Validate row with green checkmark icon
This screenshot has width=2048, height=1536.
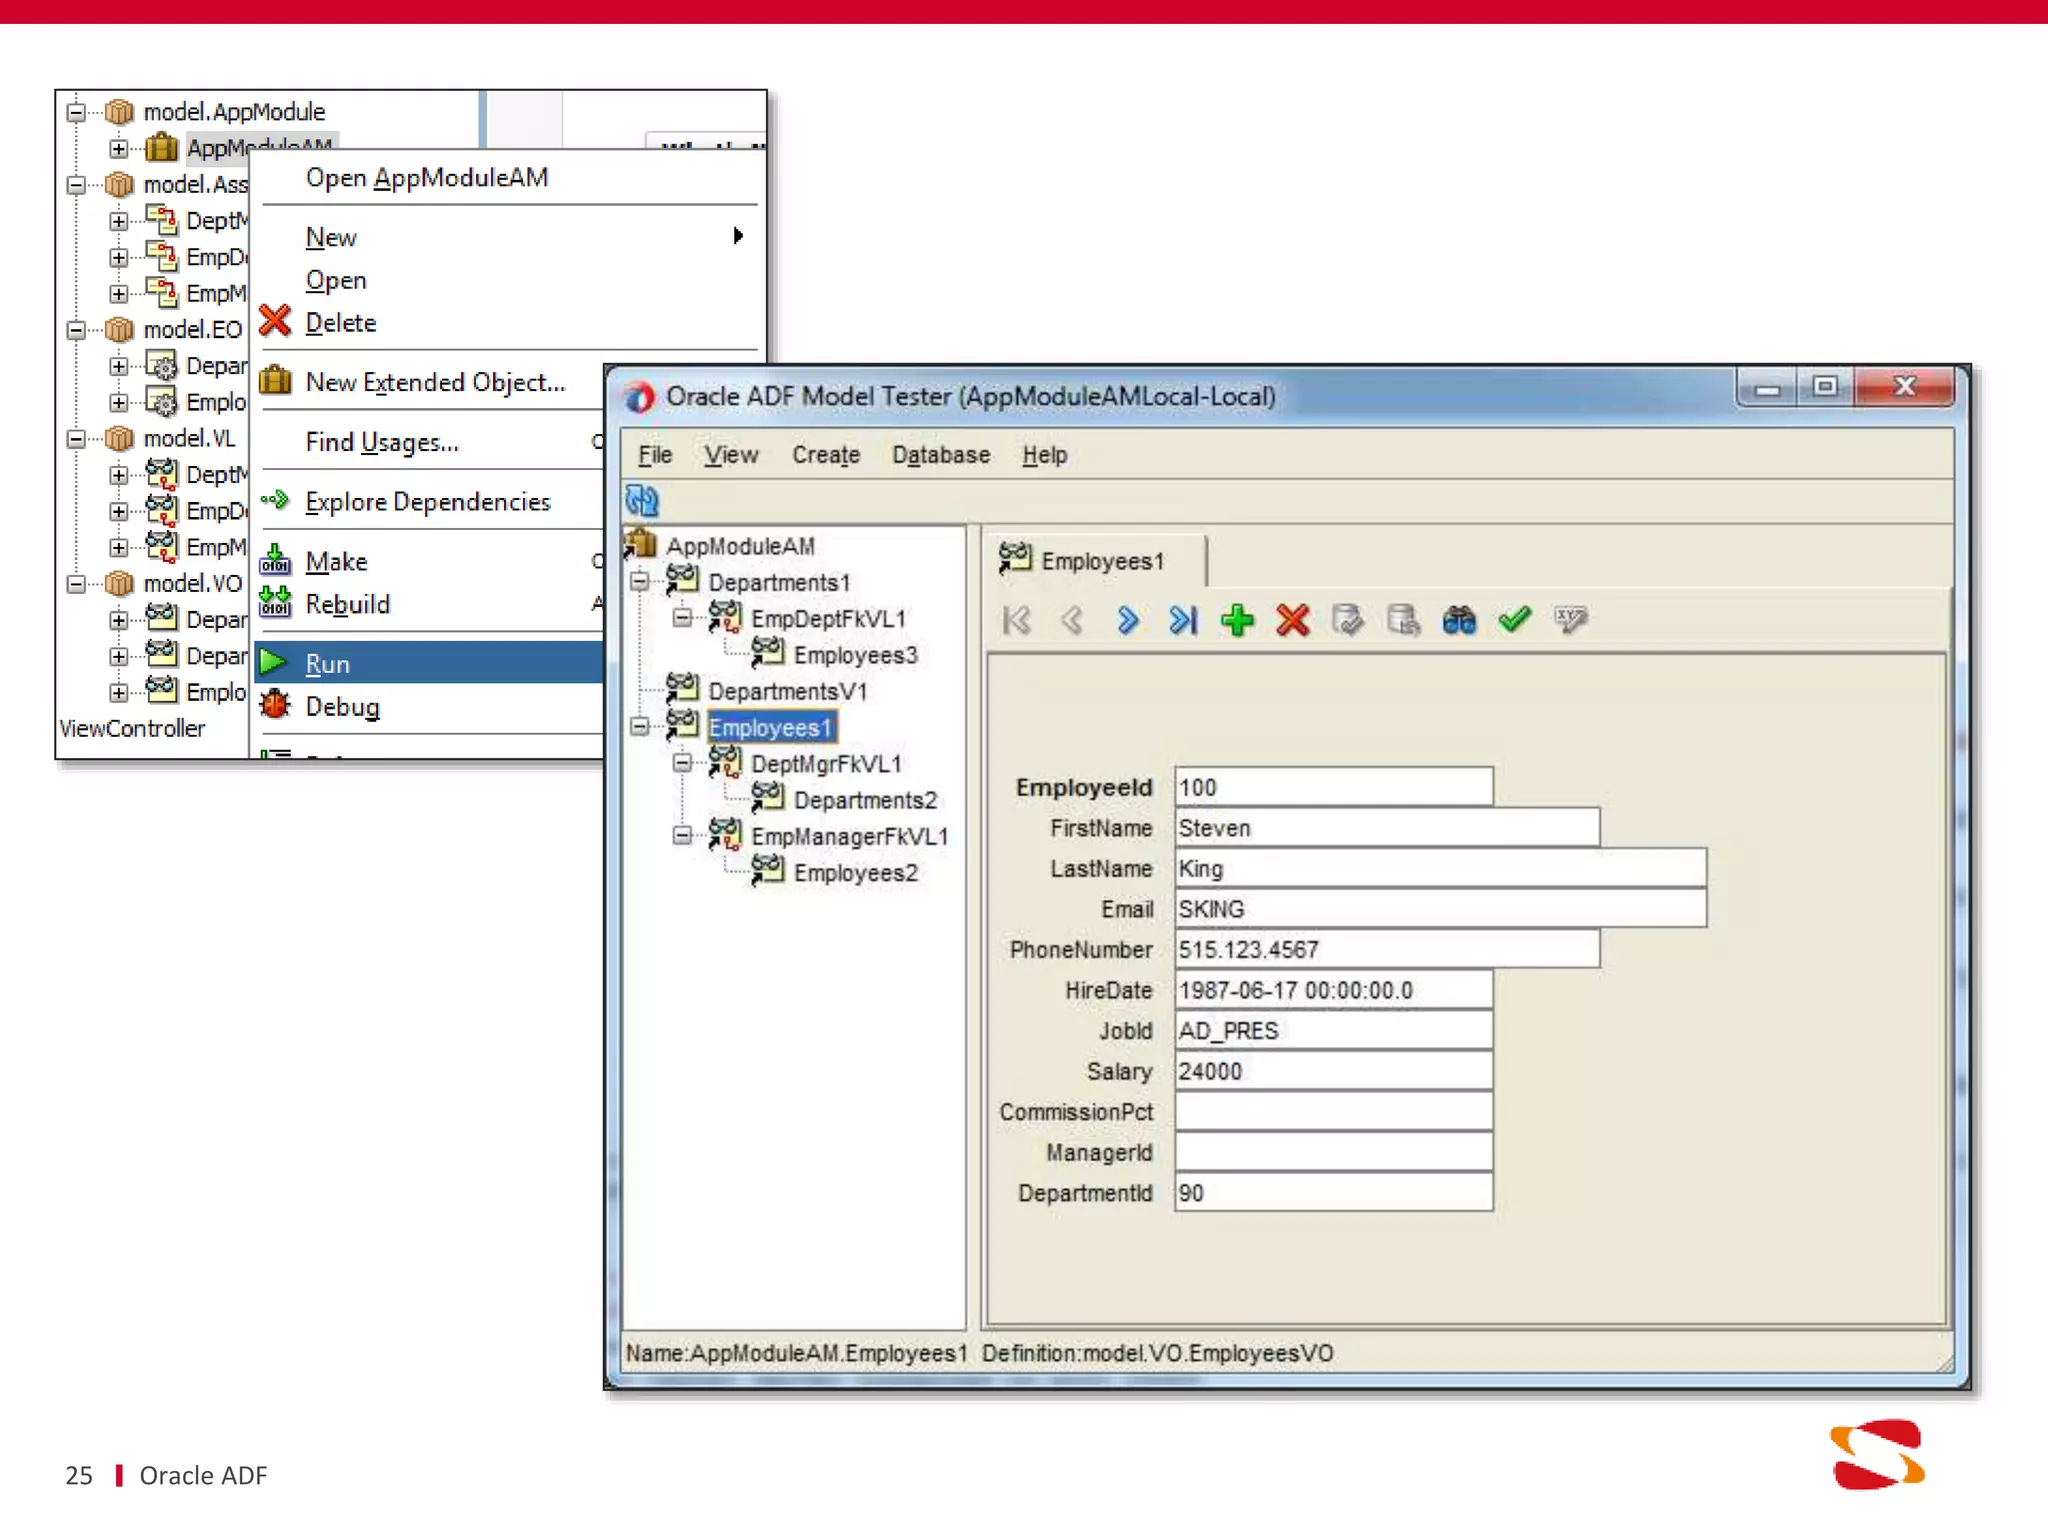[x=1515, y=620]
